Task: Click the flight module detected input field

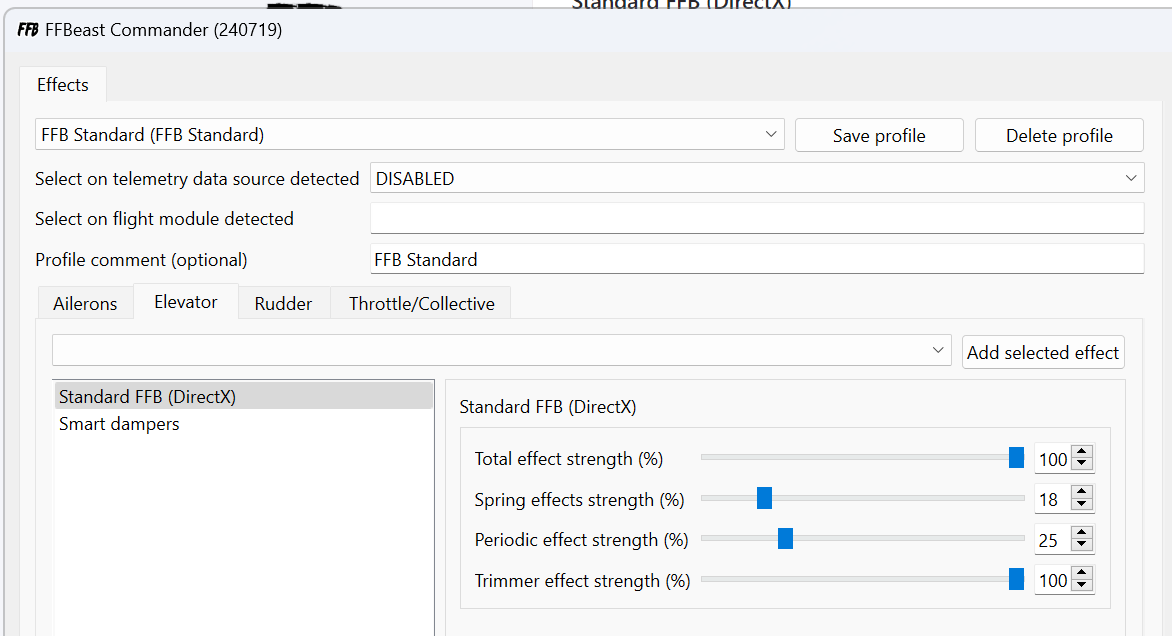Action: point(756,218)
